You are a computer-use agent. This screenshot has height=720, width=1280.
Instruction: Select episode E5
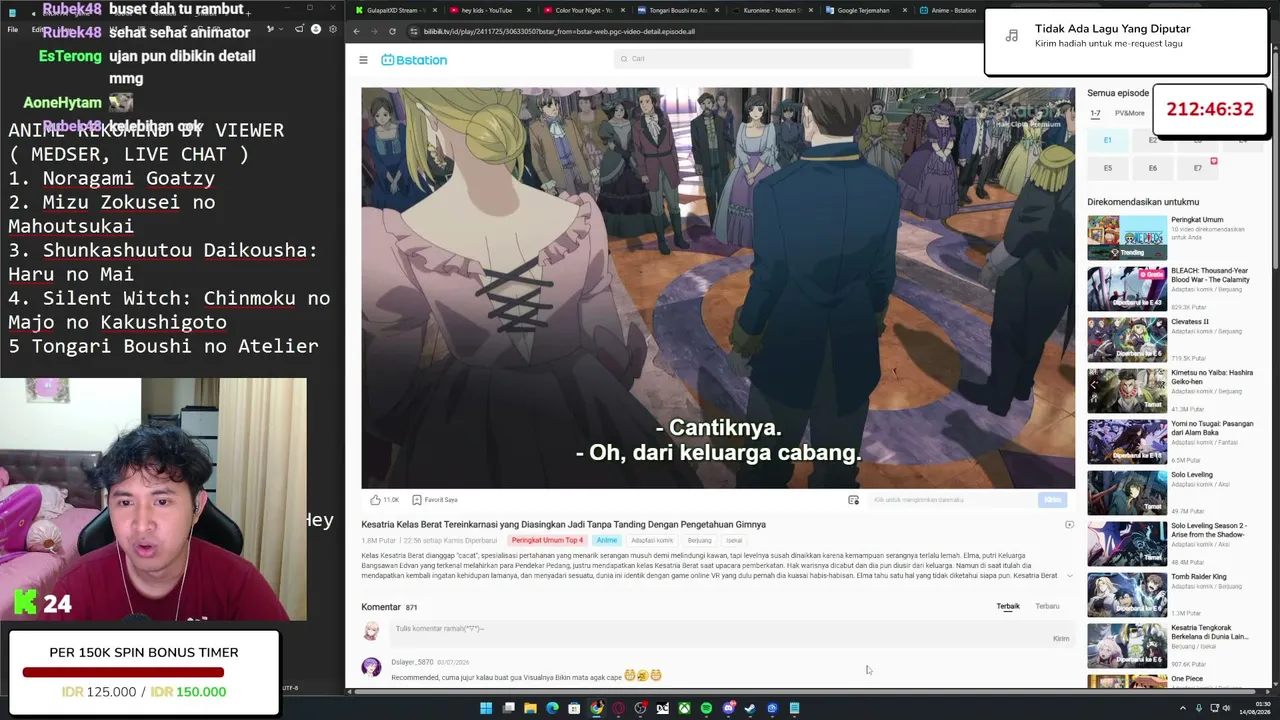coord(1107,168)
